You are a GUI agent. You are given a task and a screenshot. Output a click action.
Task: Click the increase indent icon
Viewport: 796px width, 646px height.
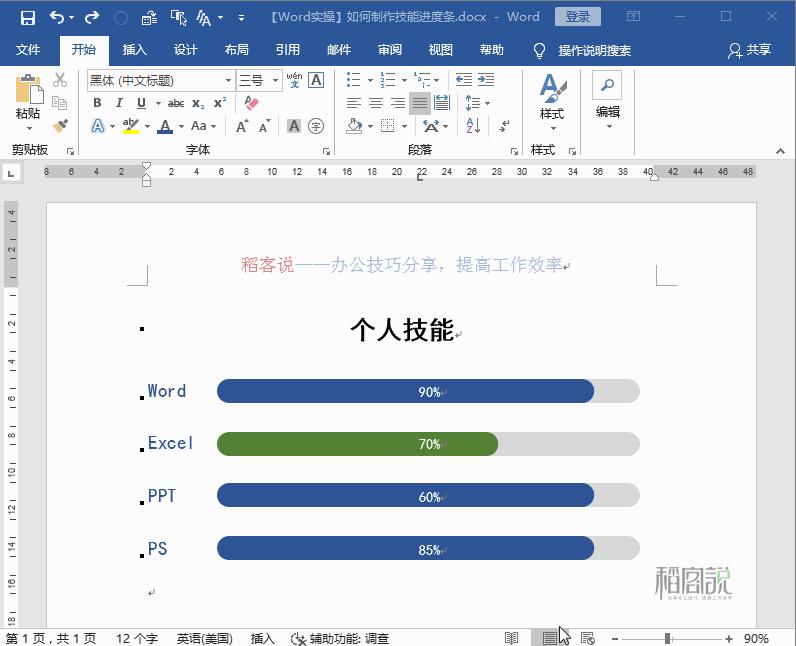[486, 80]
